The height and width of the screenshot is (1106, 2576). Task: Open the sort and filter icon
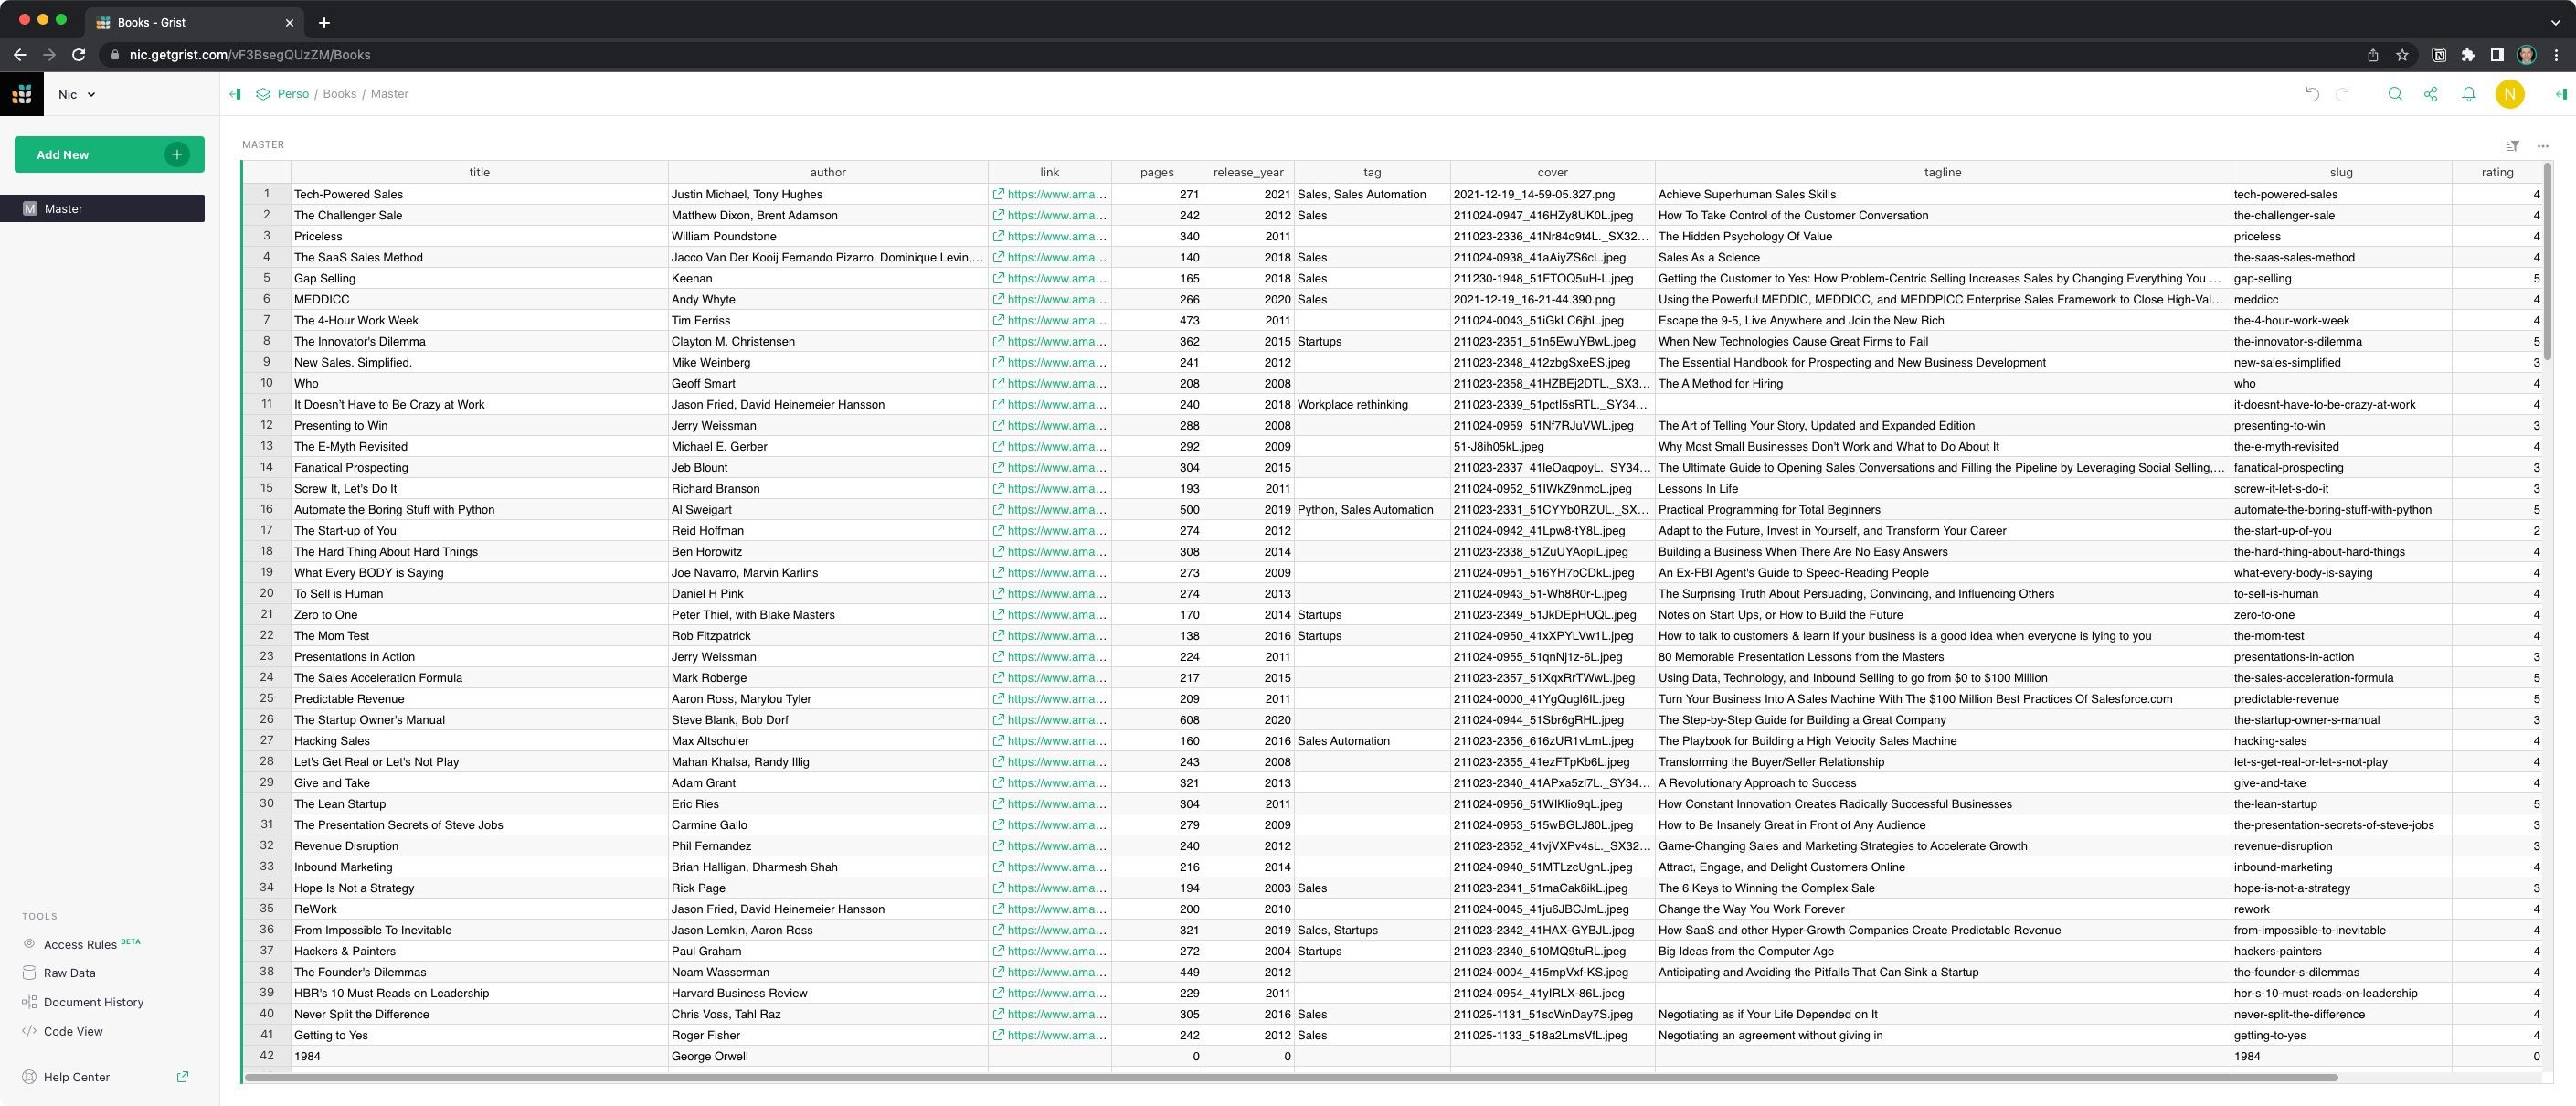(x=2512, y=146)
